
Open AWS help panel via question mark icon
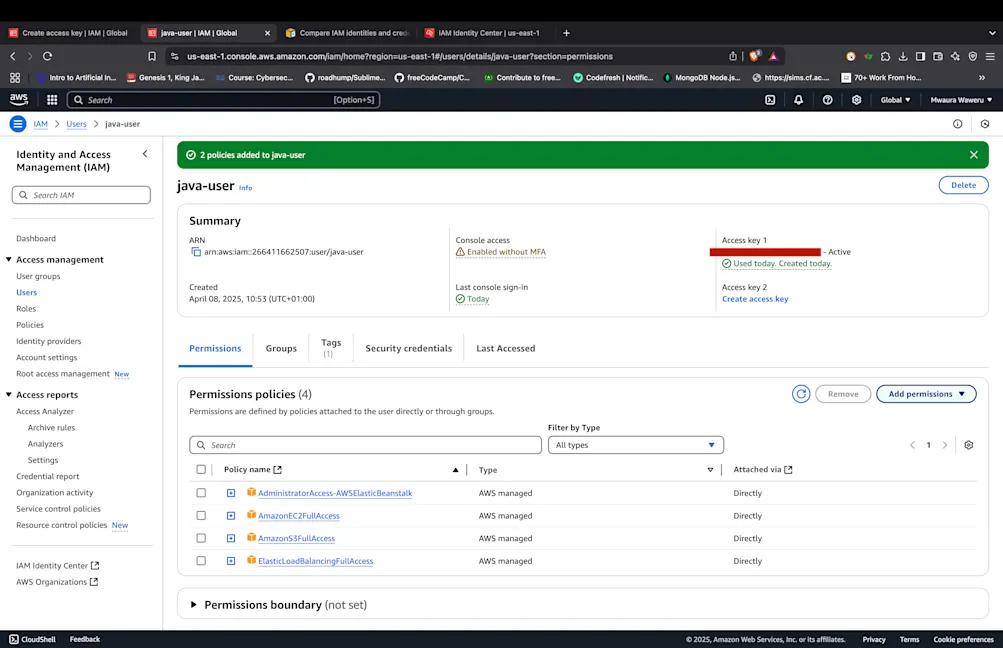pos(826,100)
